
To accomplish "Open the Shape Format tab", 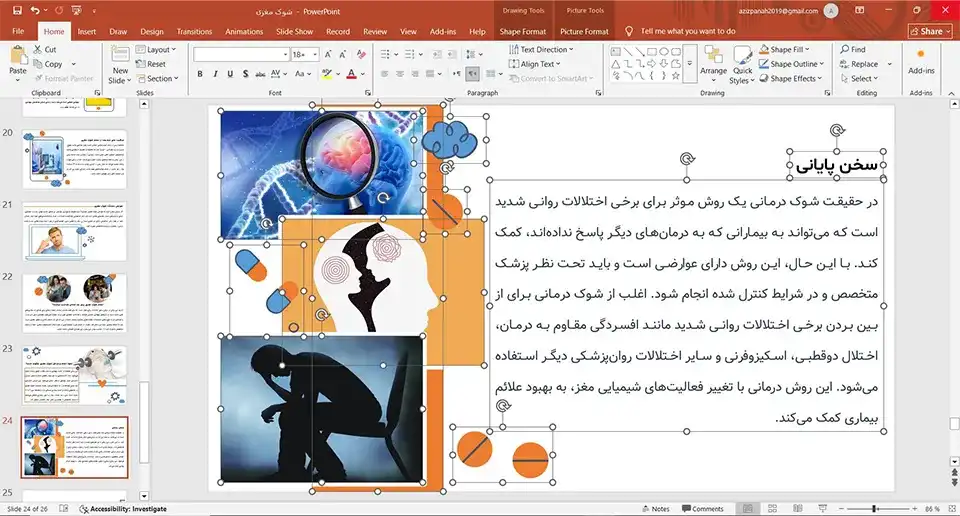I will [x=523, y=31].
